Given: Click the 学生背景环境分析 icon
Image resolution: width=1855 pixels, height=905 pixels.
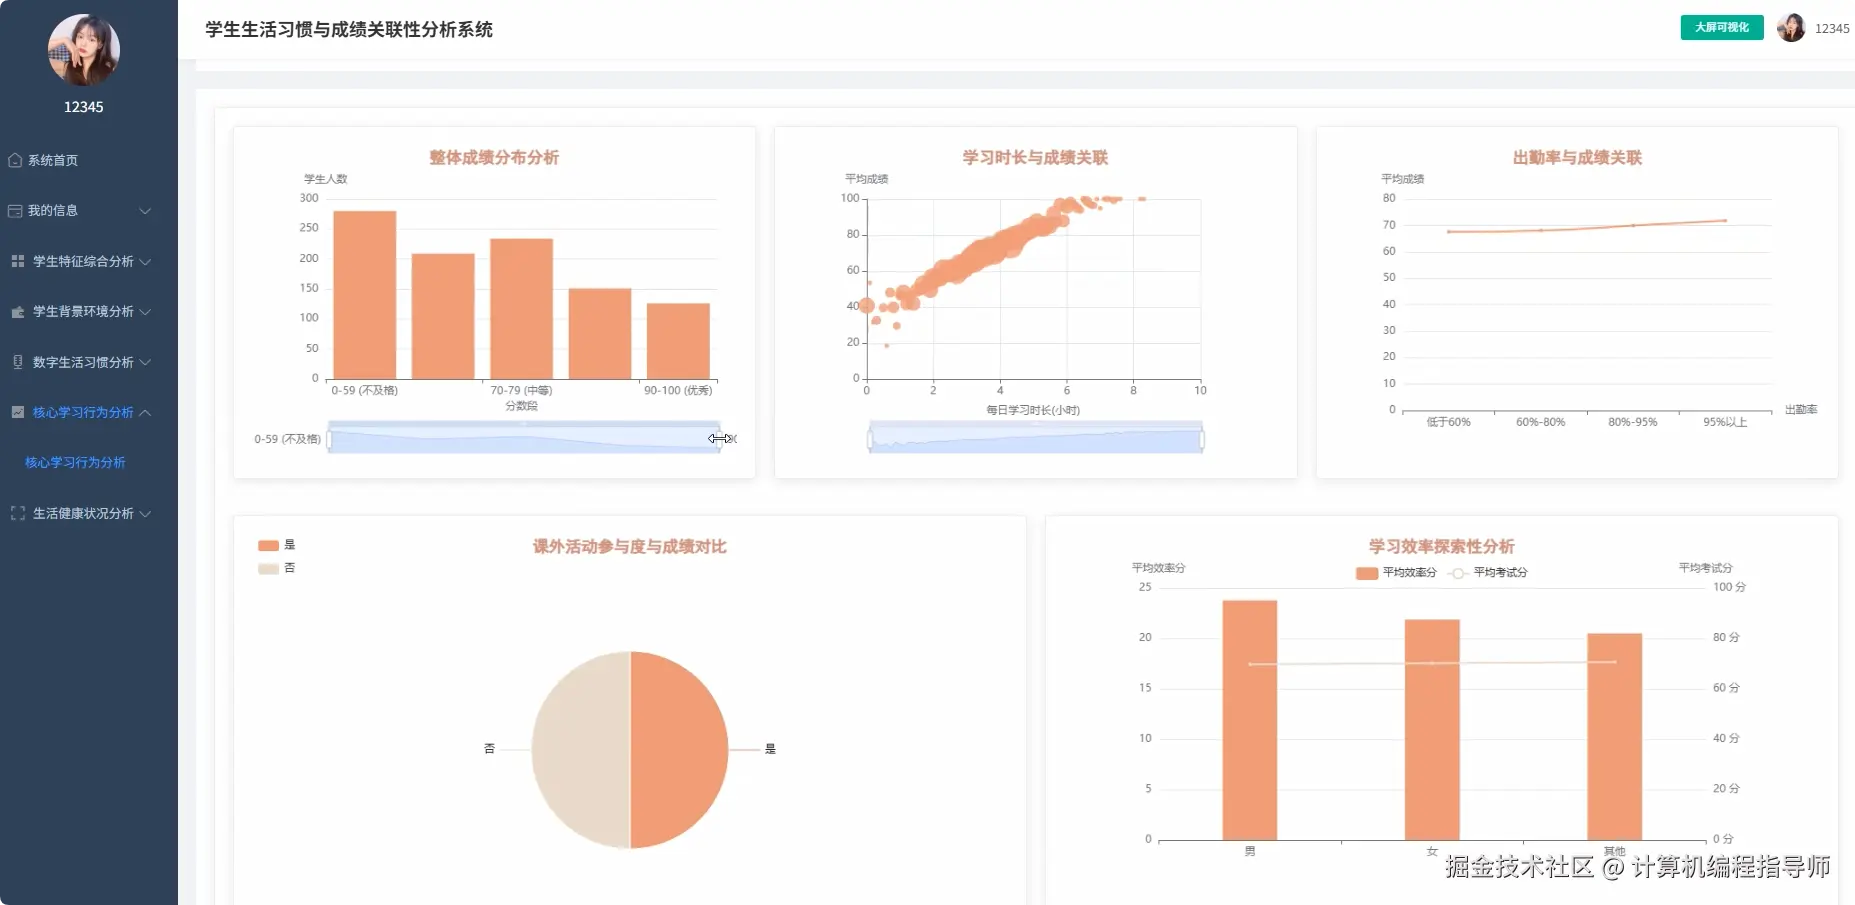Looking at the screenshot, I should (x=17, y=312).
